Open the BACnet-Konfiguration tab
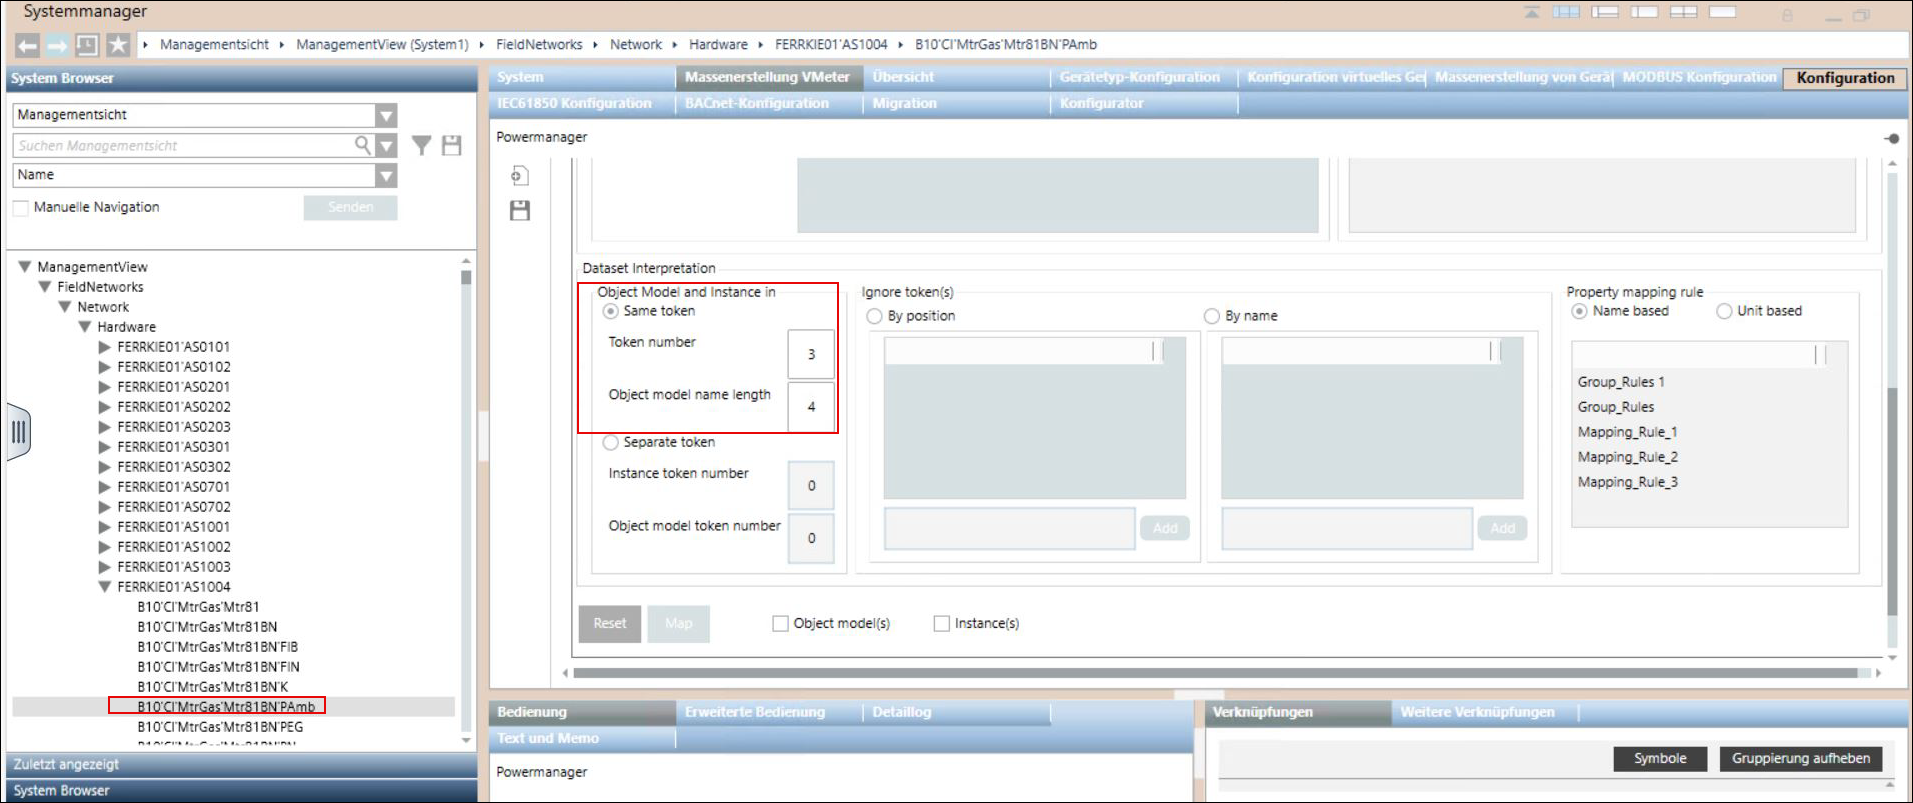1913x803 pixels. (x=756, y=103)
